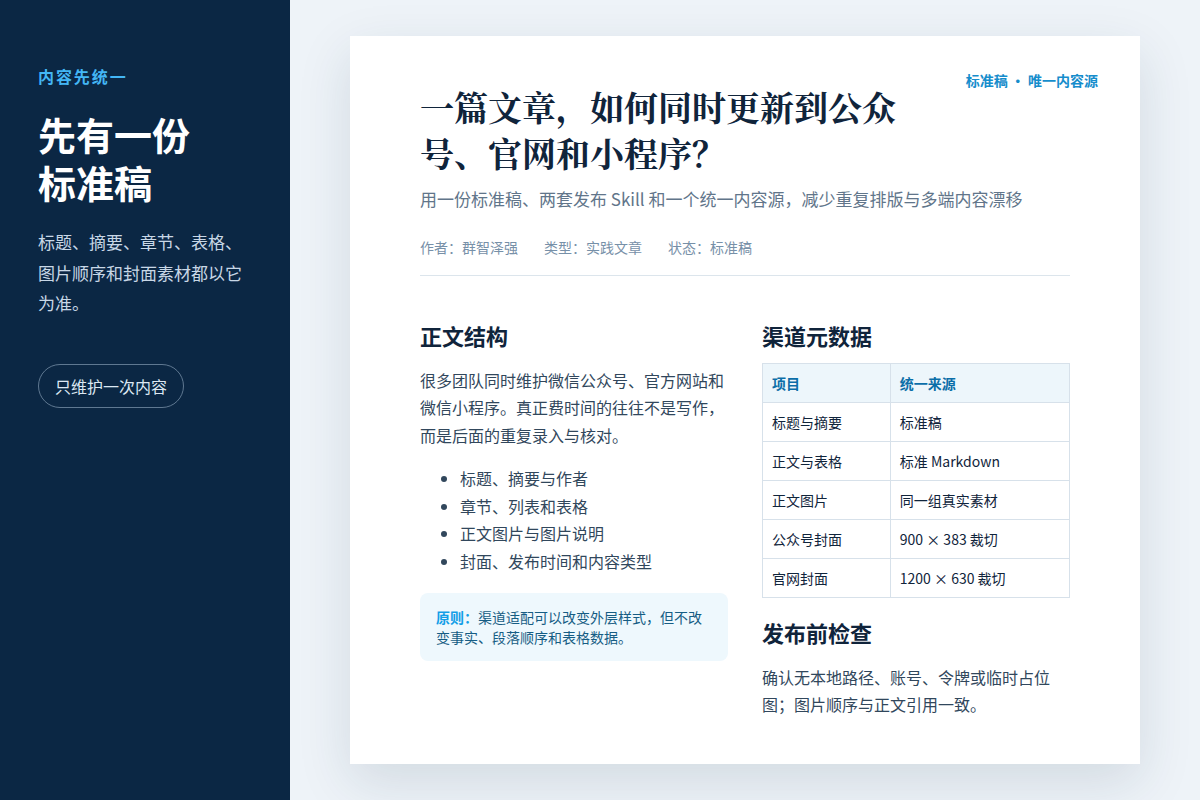Click the 统一来源 table column header
The image size is (1200, 800).
980,384
